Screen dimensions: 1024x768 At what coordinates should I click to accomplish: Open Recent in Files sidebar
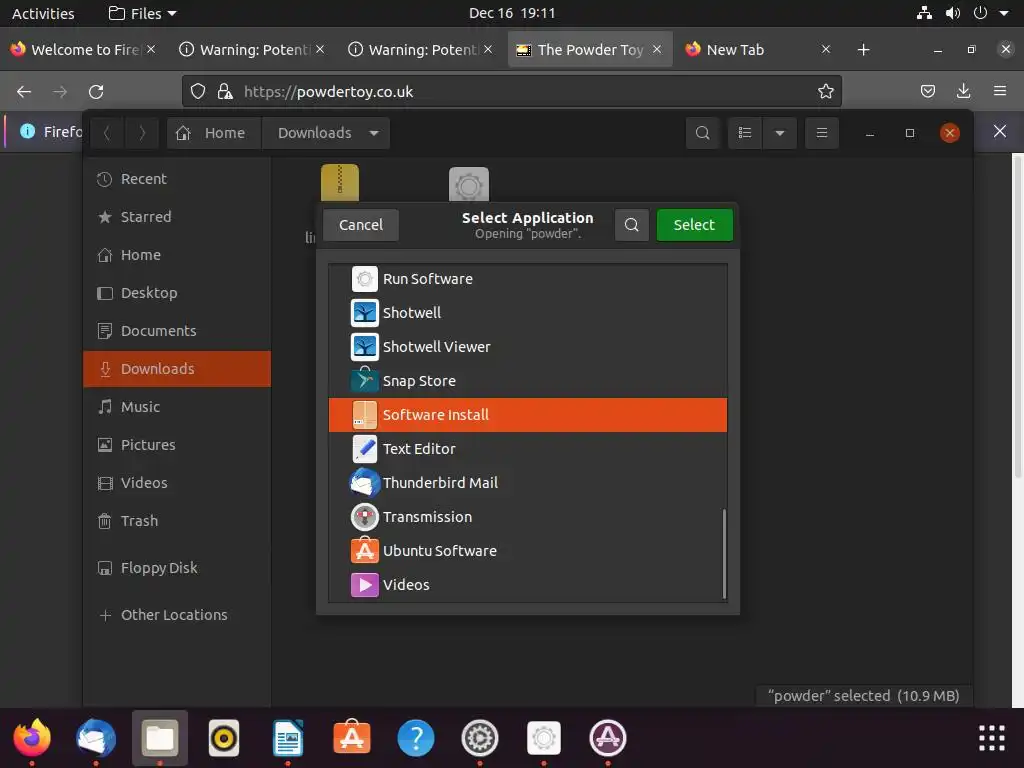click(x=177, y=179)
